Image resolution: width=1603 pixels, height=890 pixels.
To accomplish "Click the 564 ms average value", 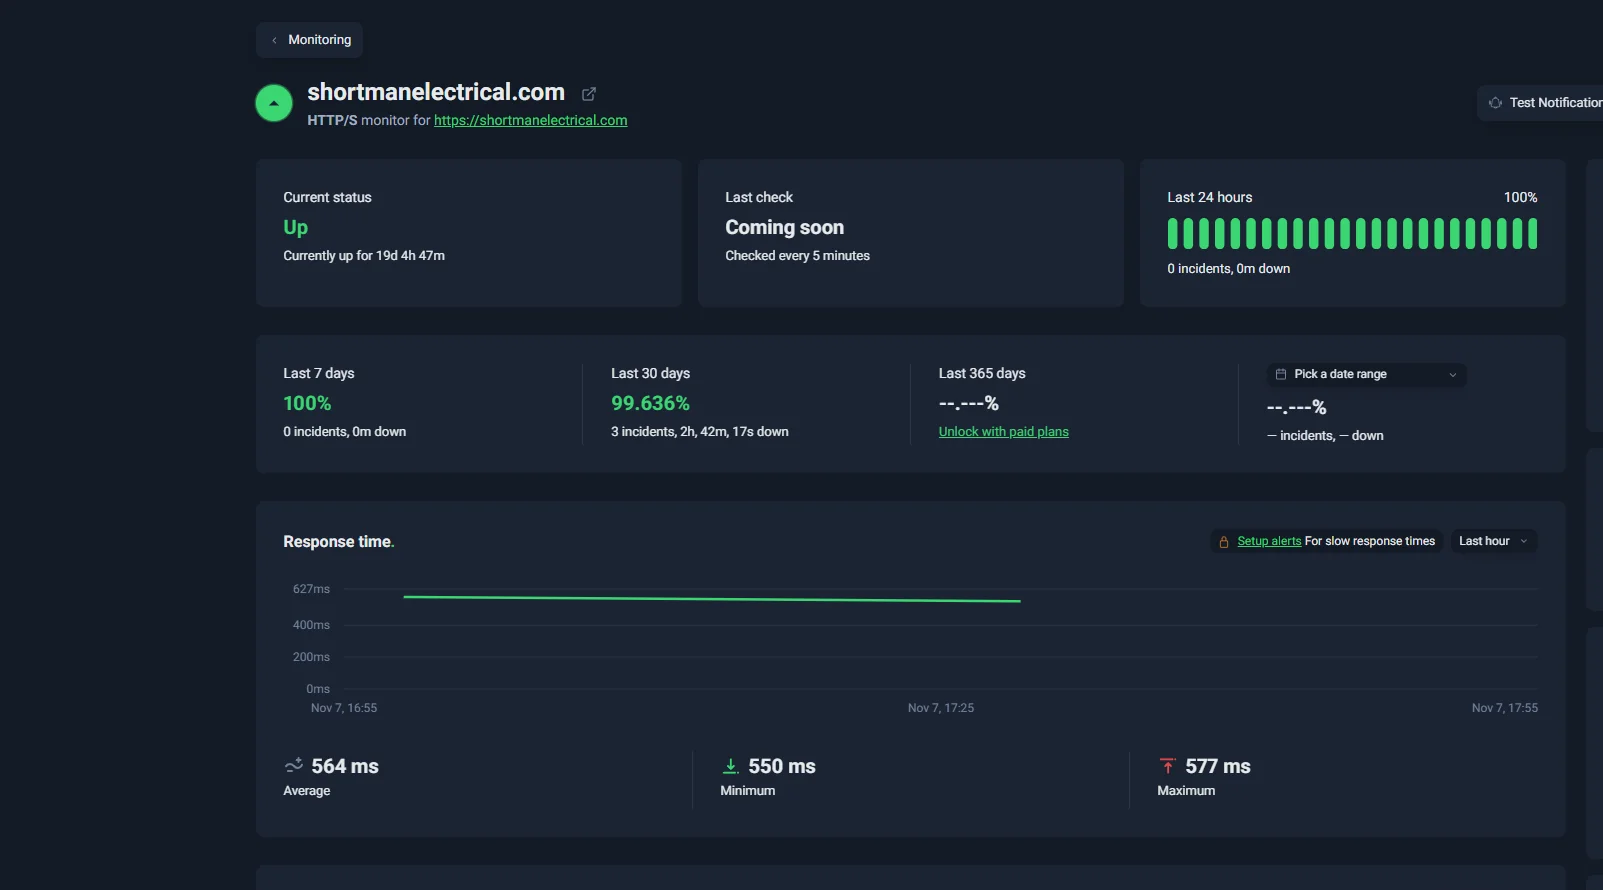I will [x=345, y=766].
